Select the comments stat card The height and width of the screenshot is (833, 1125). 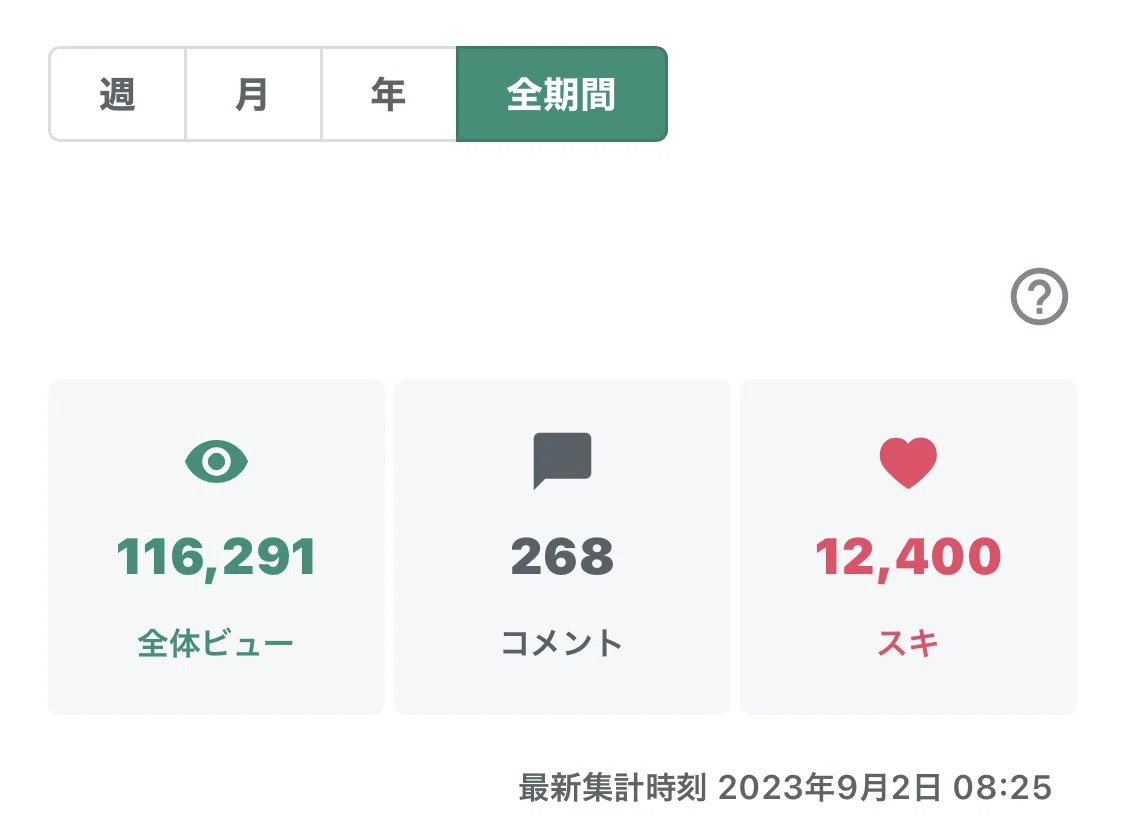click(x=562, y=547)
